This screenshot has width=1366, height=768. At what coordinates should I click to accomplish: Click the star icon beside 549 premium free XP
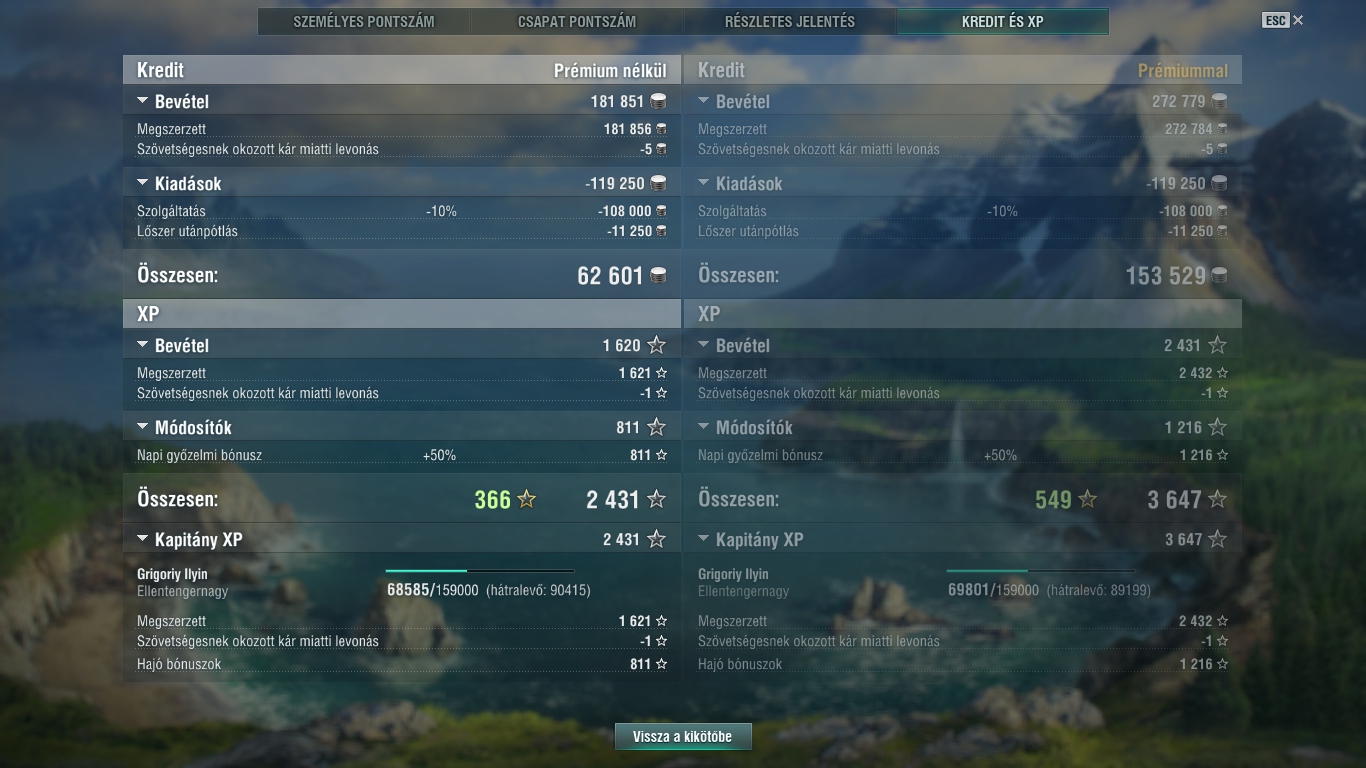coord(1087,499)
